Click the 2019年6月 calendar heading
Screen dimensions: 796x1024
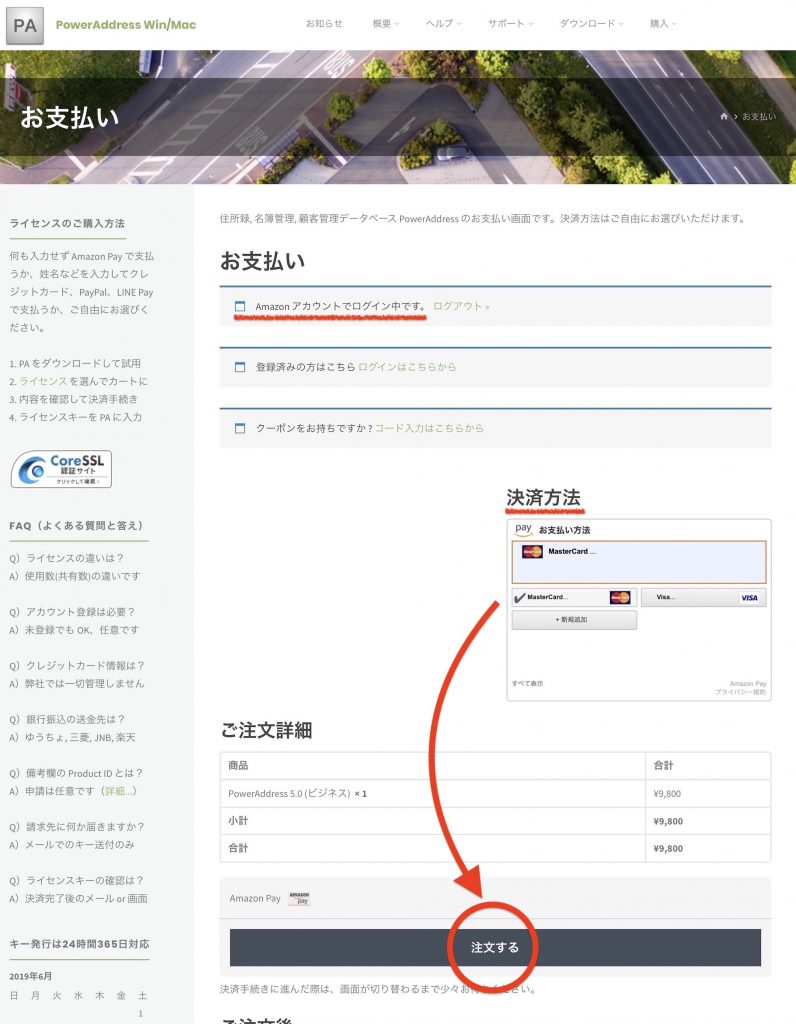(31, 976)
